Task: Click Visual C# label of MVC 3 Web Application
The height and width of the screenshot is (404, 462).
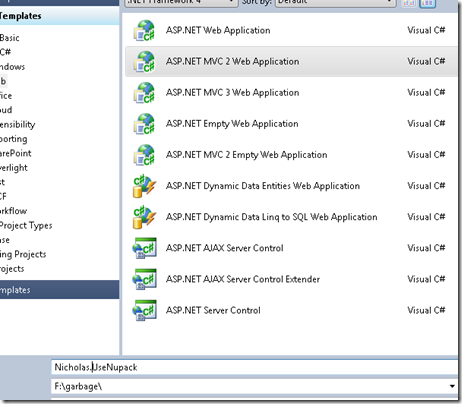Action: [x=426, y=92]
